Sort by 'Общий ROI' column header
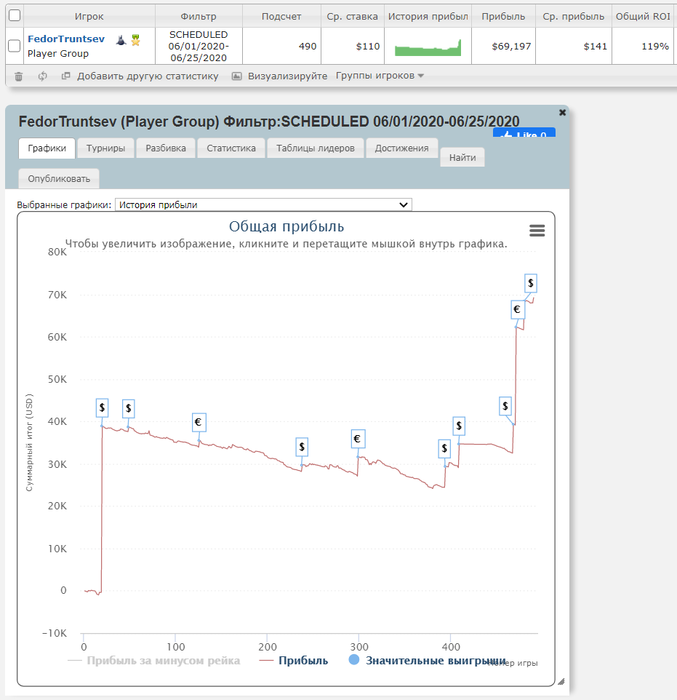The height and width of the screenshot is (700, 677). (x=643, y=17)
